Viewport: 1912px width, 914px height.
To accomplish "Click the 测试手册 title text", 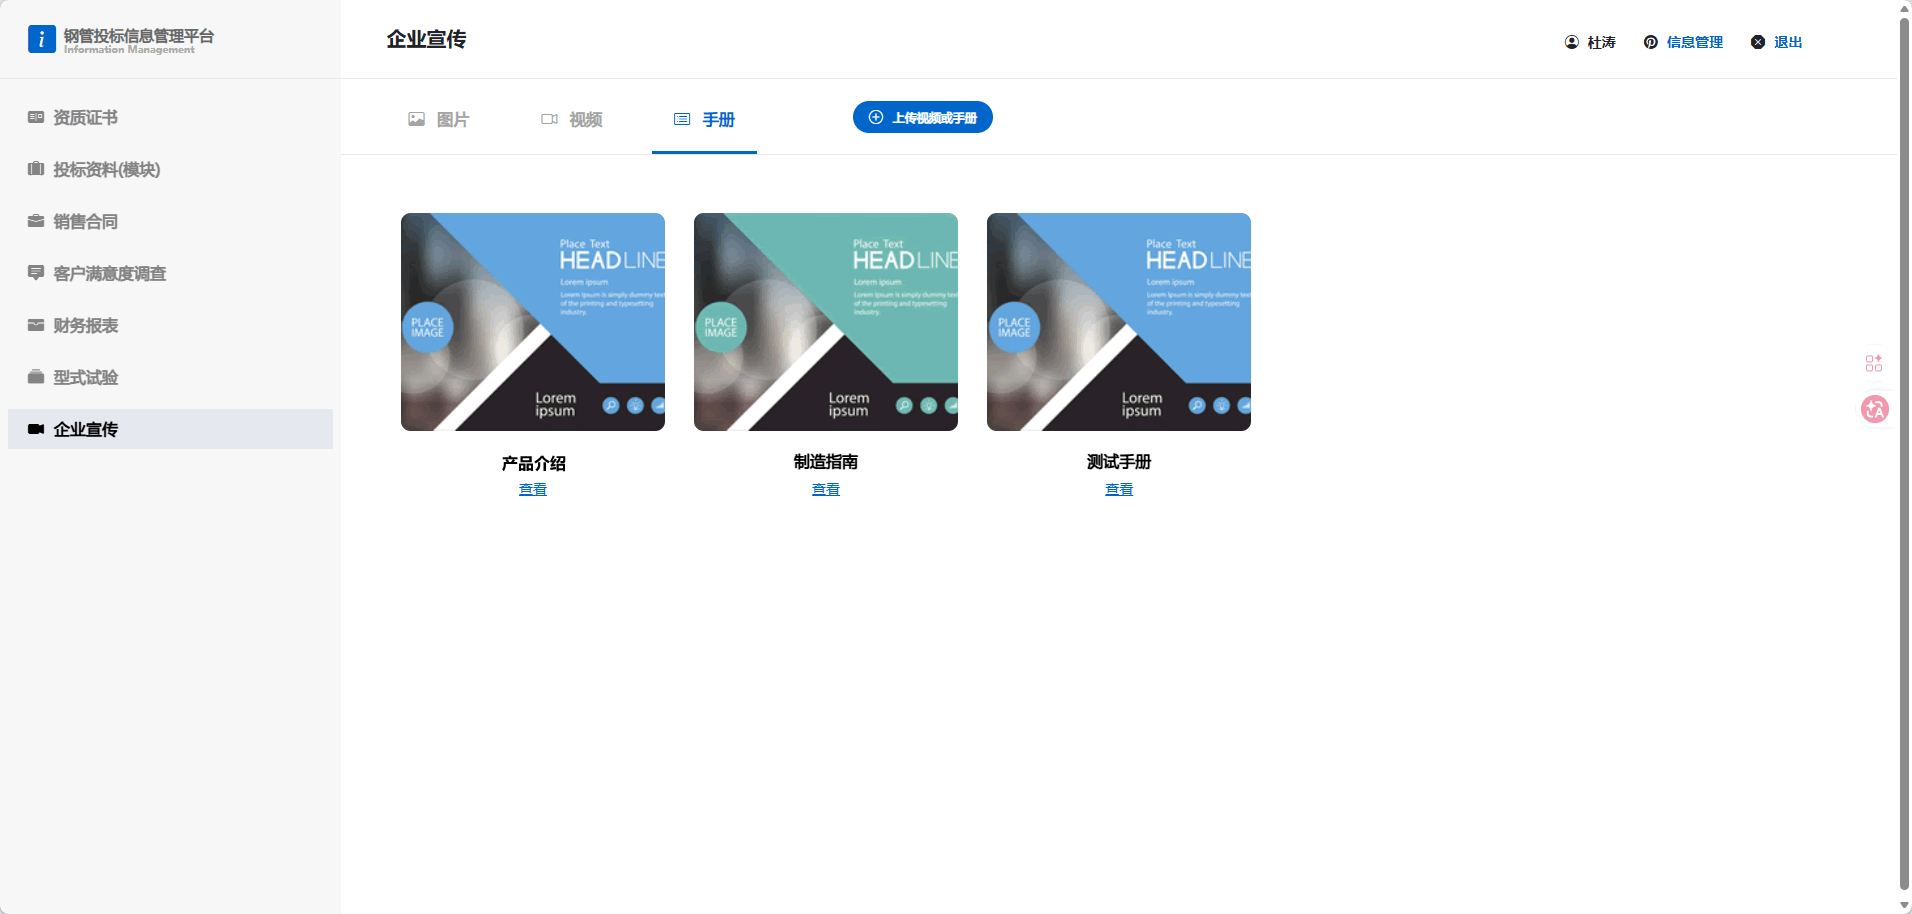I will click(x=1119, y=462).
